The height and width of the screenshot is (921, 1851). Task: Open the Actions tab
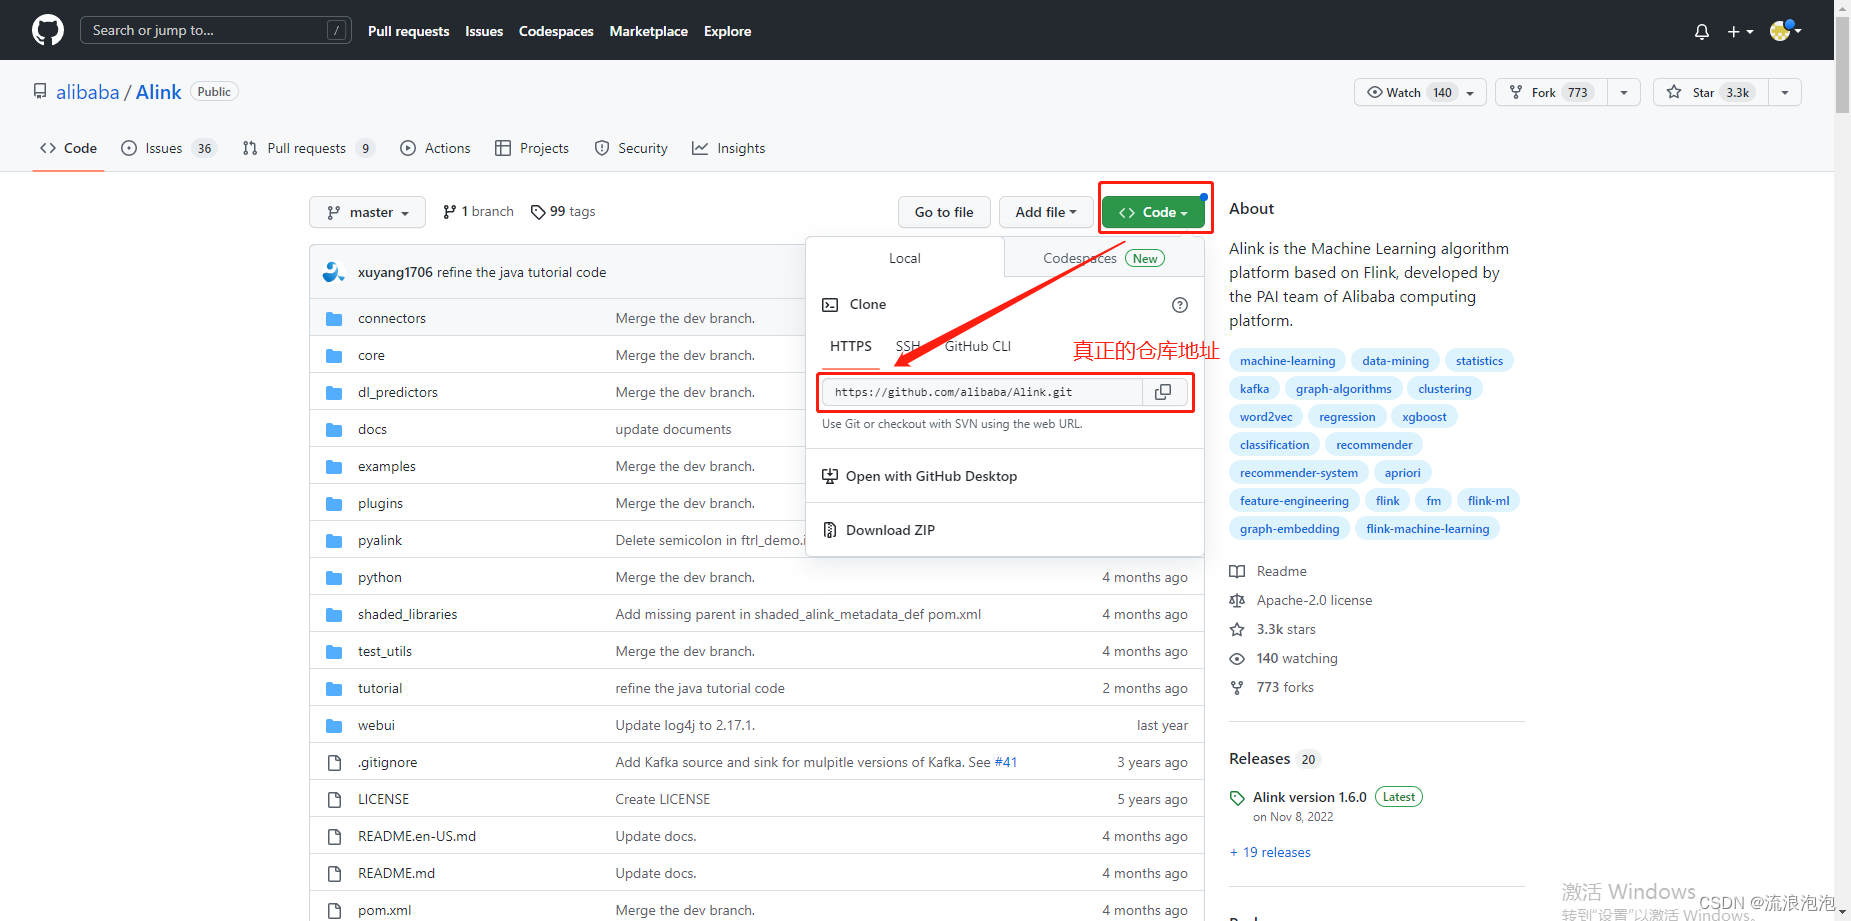[x=435, y=148]
